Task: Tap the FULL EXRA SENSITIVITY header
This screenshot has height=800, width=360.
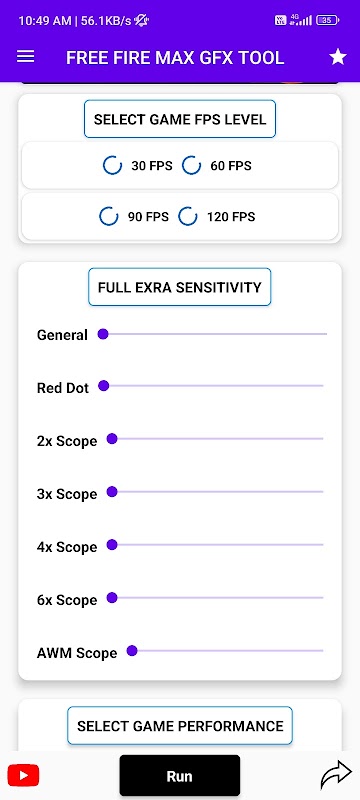Action: click(179, 287)
